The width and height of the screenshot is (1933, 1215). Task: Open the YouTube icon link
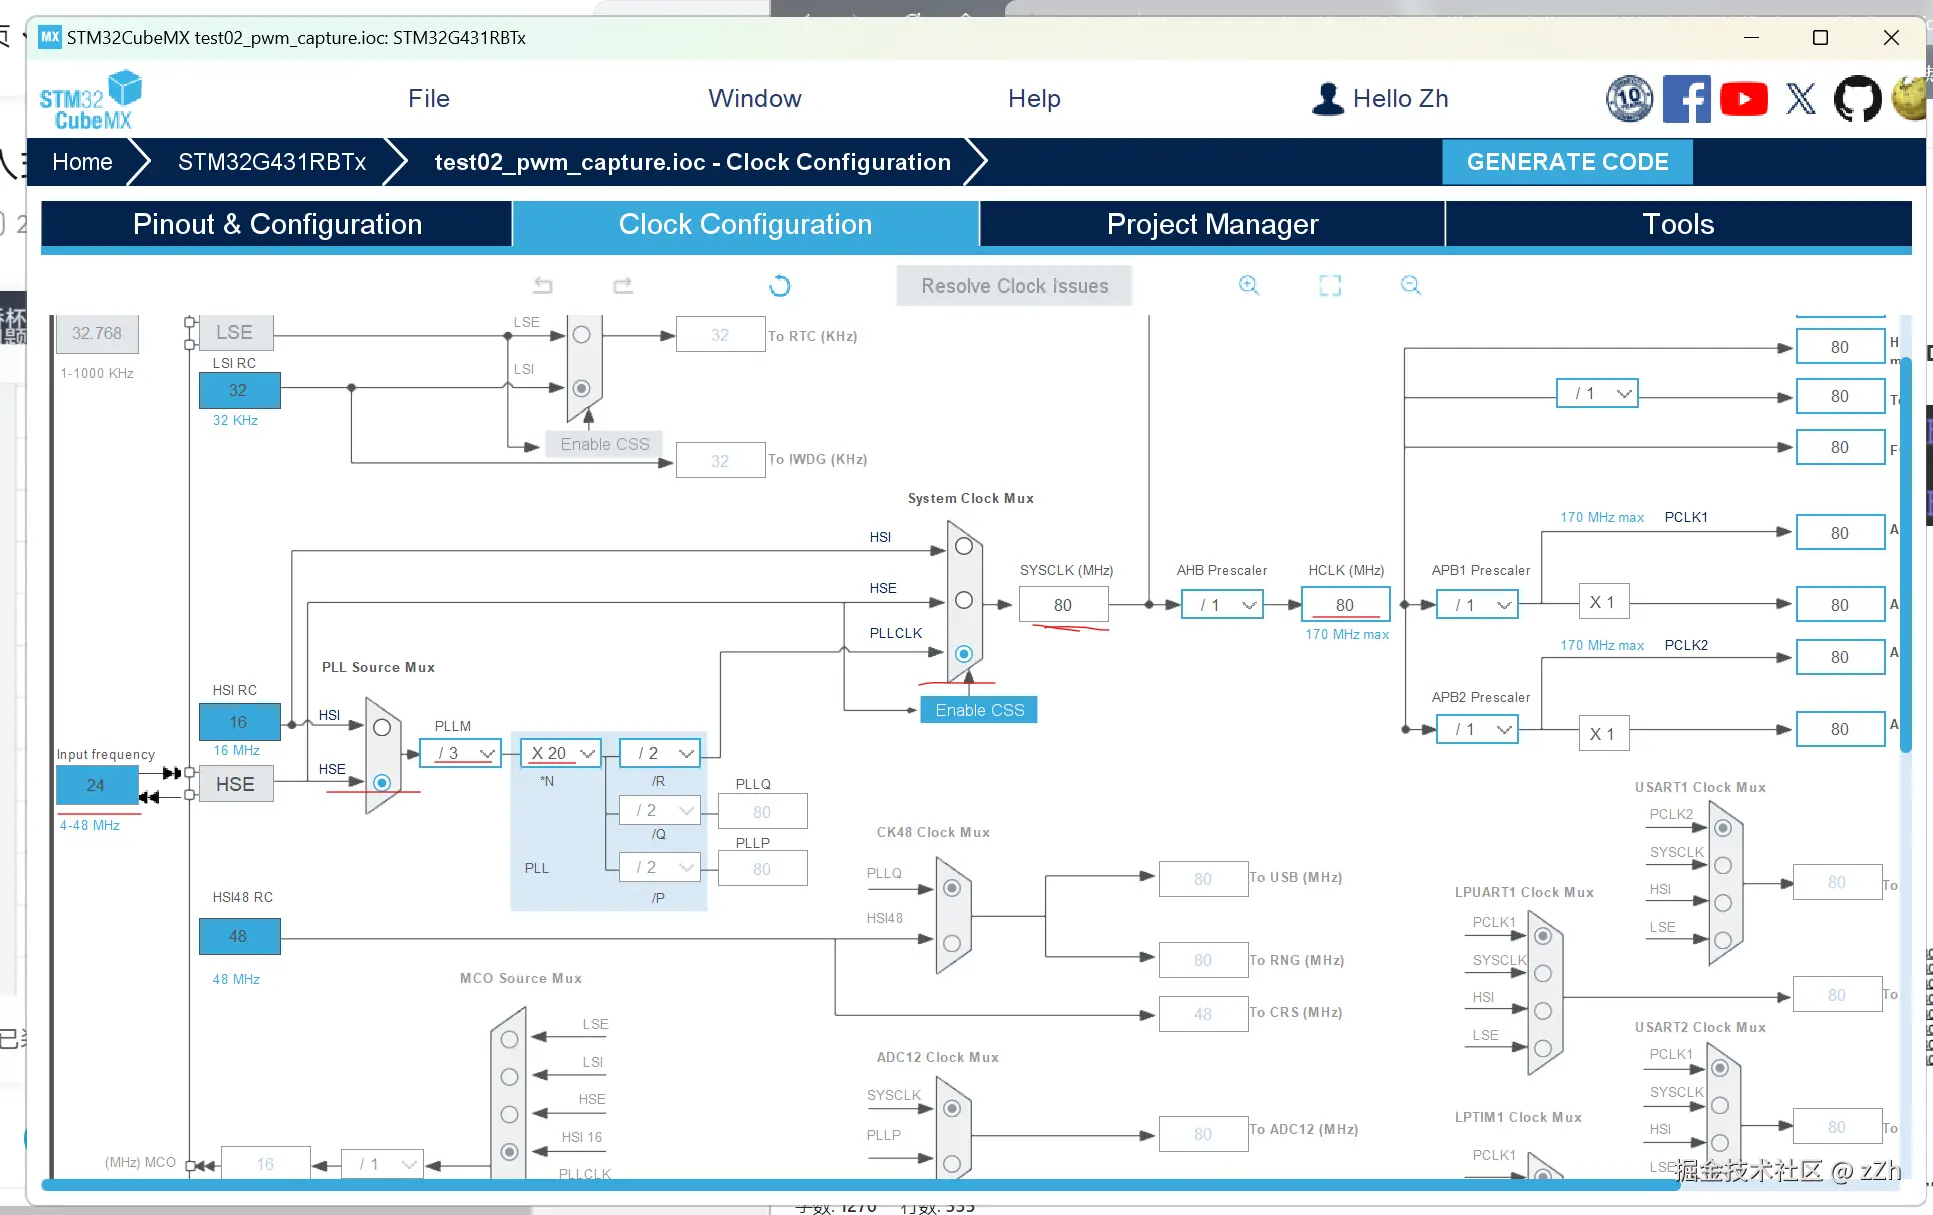pos(1743,99)
